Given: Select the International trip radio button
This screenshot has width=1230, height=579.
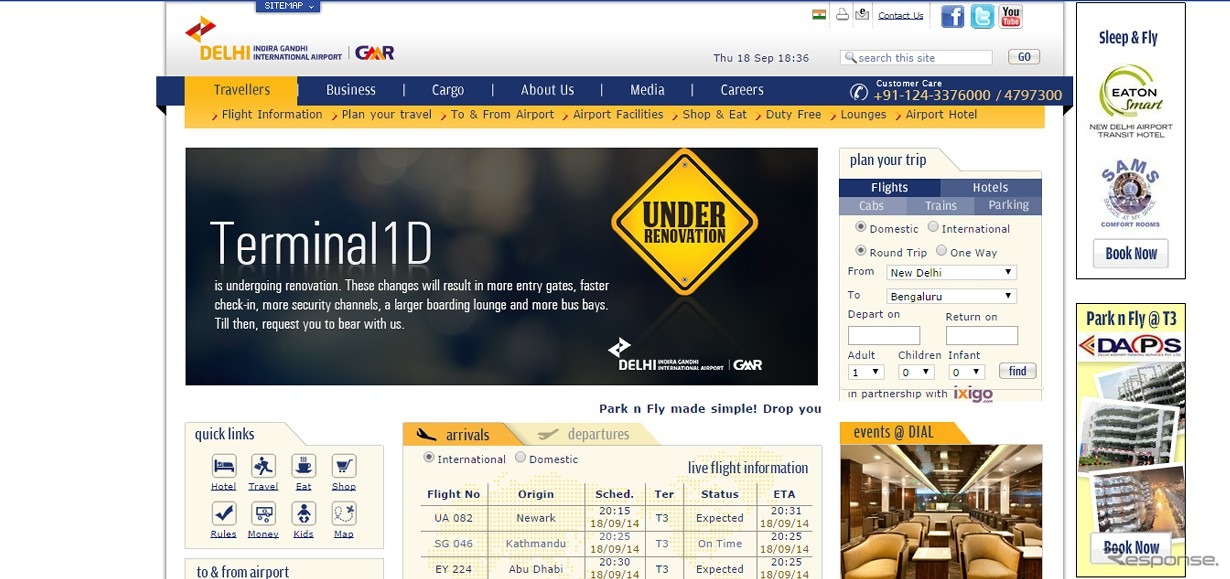Looking at the screenshot, I should [x=933, y=227].
